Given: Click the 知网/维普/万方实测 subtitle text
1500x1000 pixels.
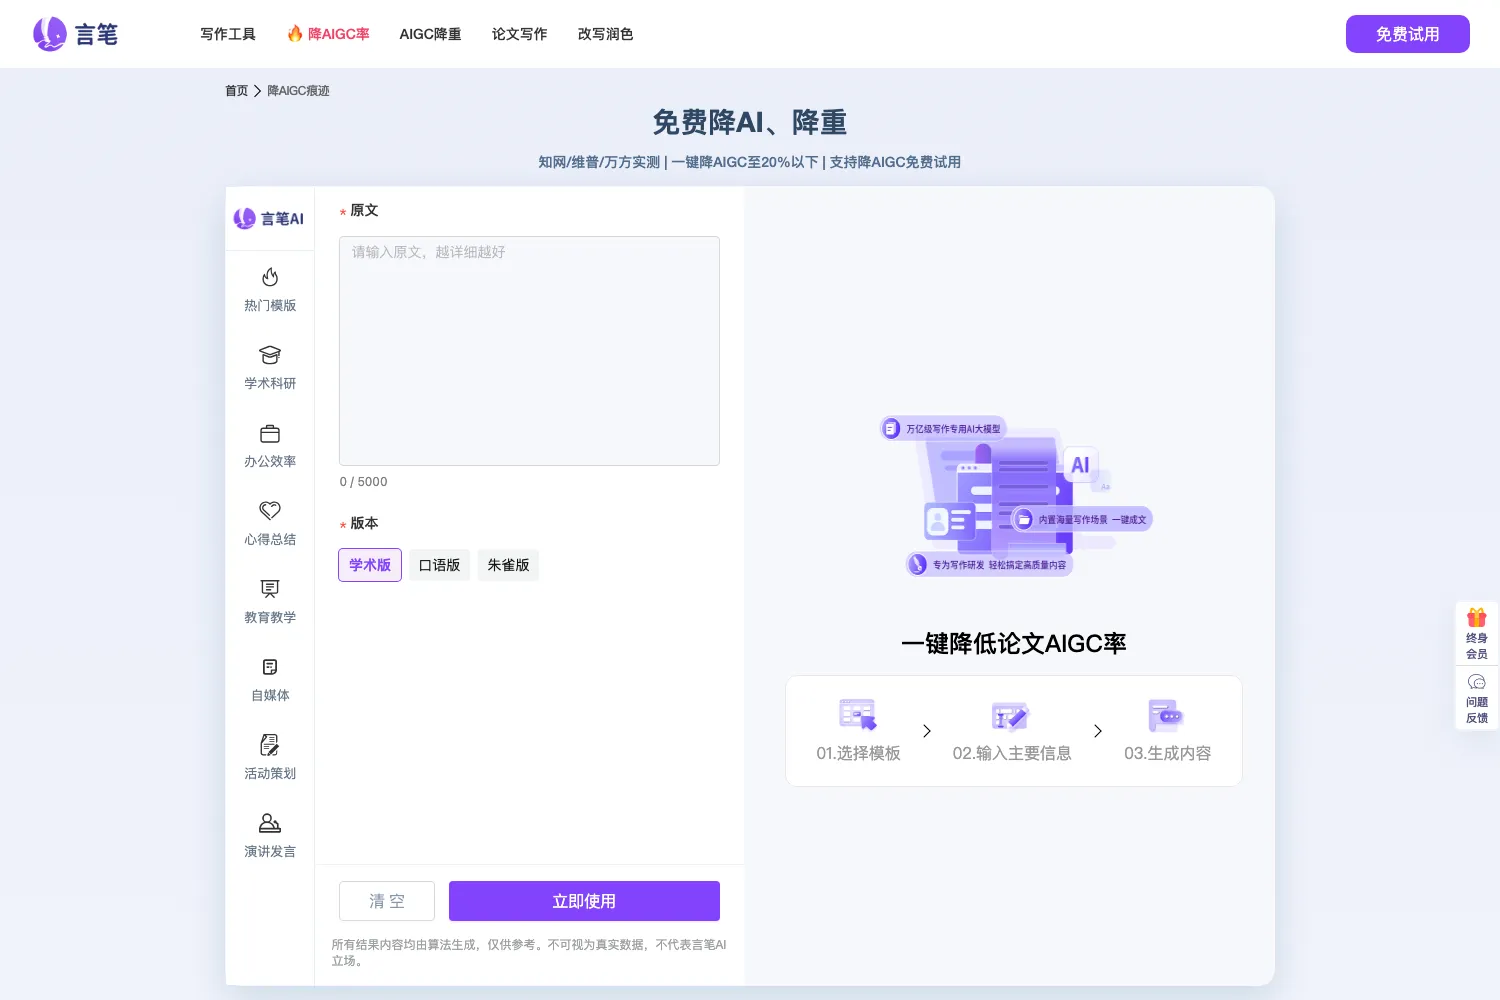Looking at the screenshot, I should coord(599,162).
